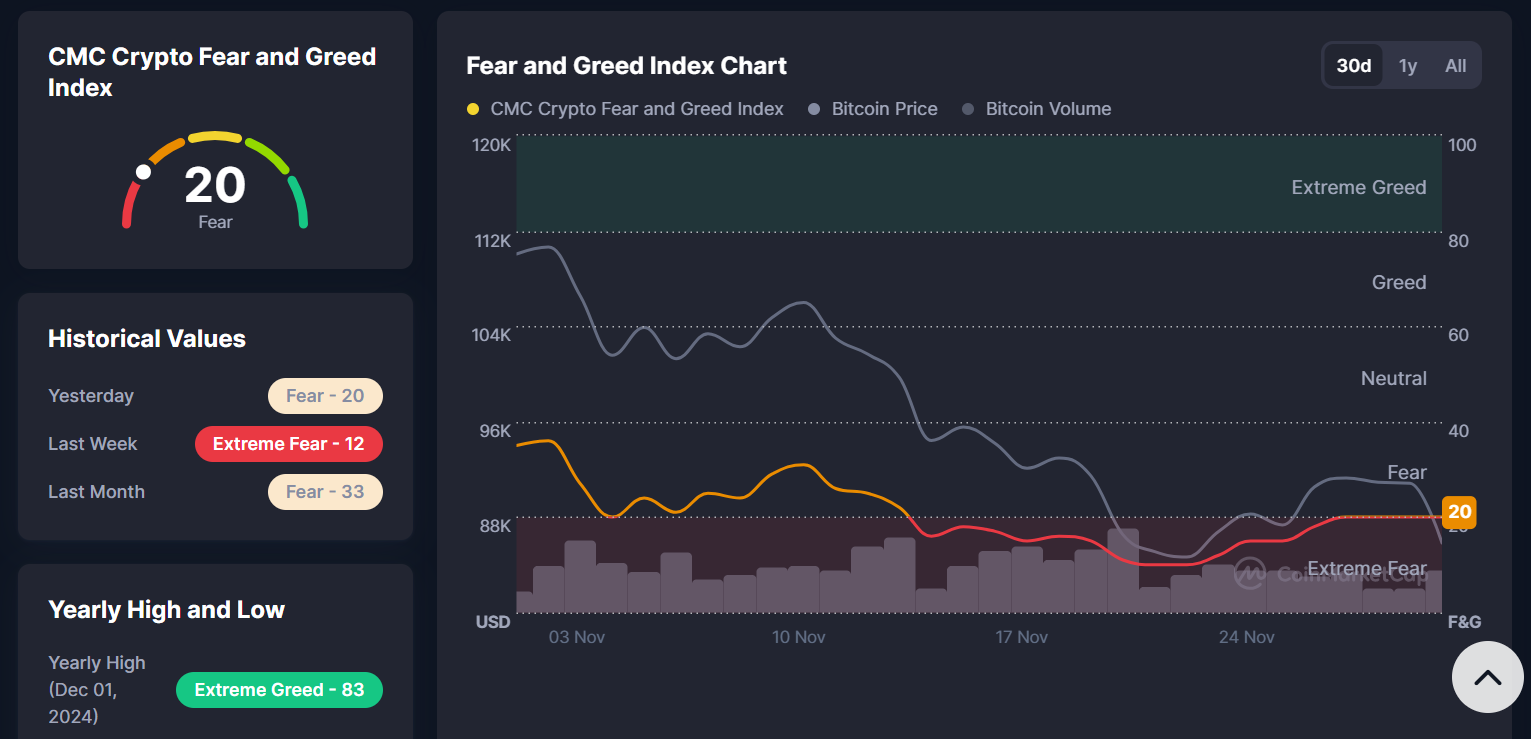Expand the Historical Values panel

click(x=146, y=338)
